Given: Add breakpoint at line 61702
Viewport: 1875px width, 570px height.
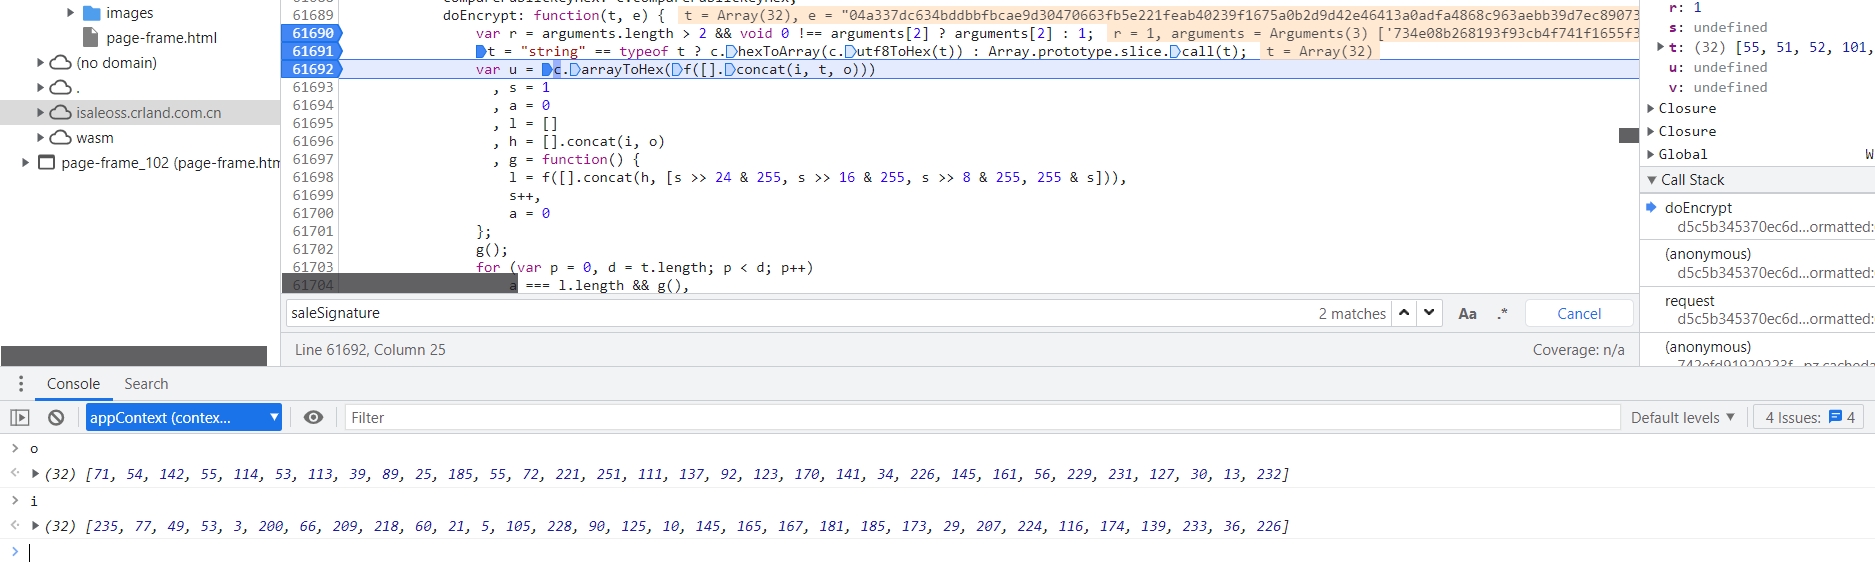Looking at the screenshot, I should pyautogui.click(x=312, y=249).
